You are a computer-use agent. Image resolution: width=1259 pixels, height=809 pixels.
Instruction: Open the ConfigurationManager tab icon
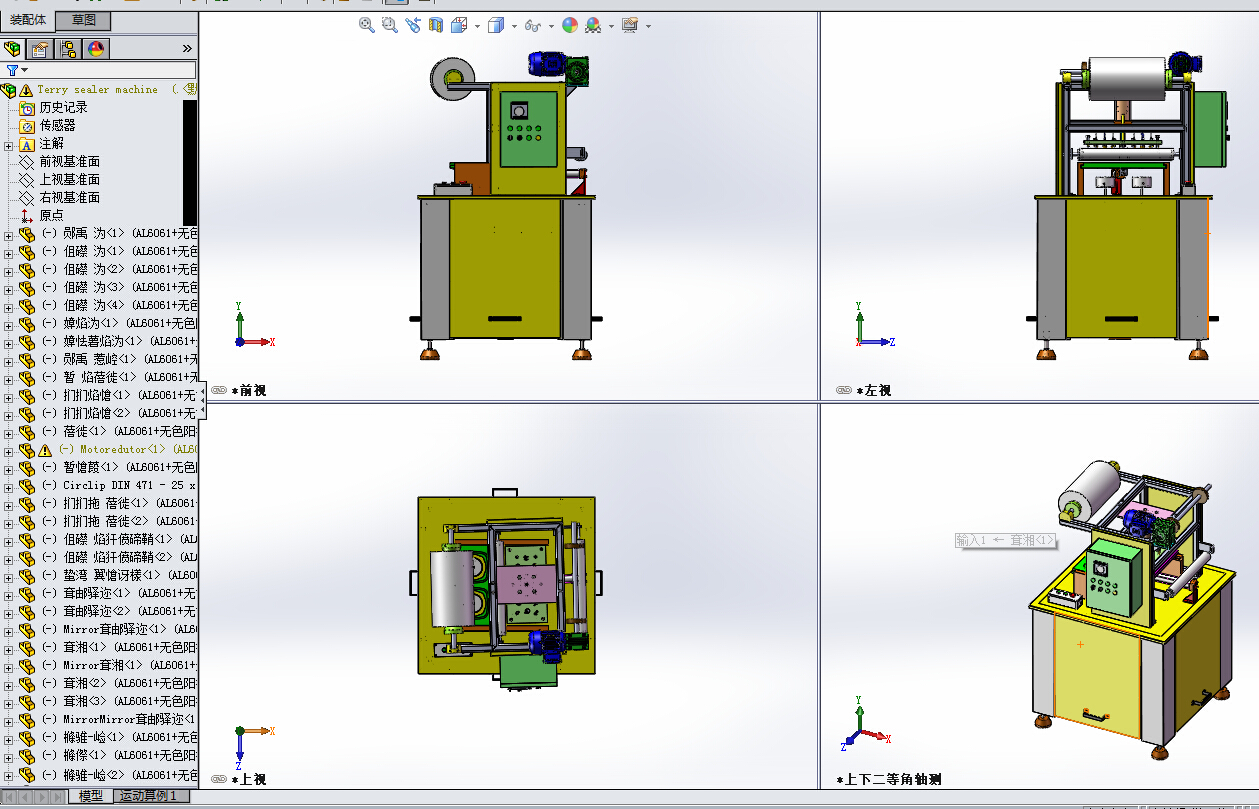coord(68,49)
